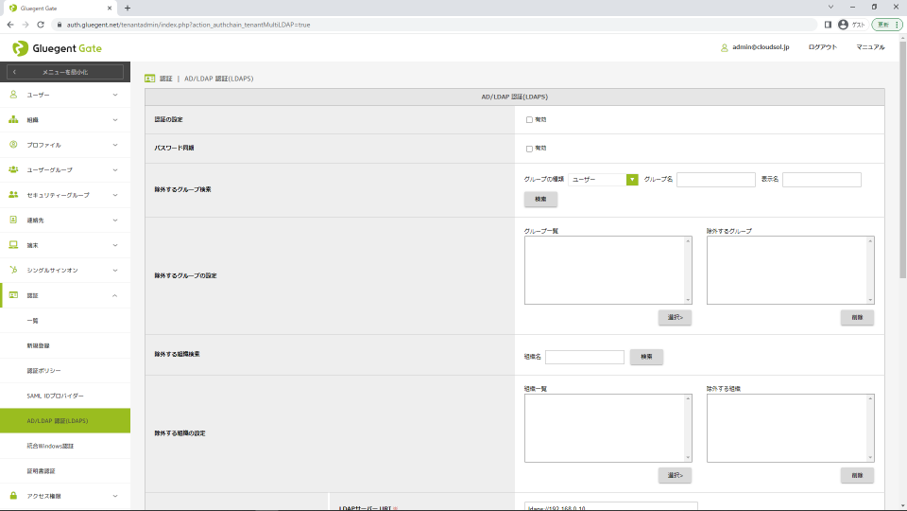The width and height of the screenshot is (907, 511).
Task: Click the ユーザー person icon in sidebar
Action: (x=14, y=95)
